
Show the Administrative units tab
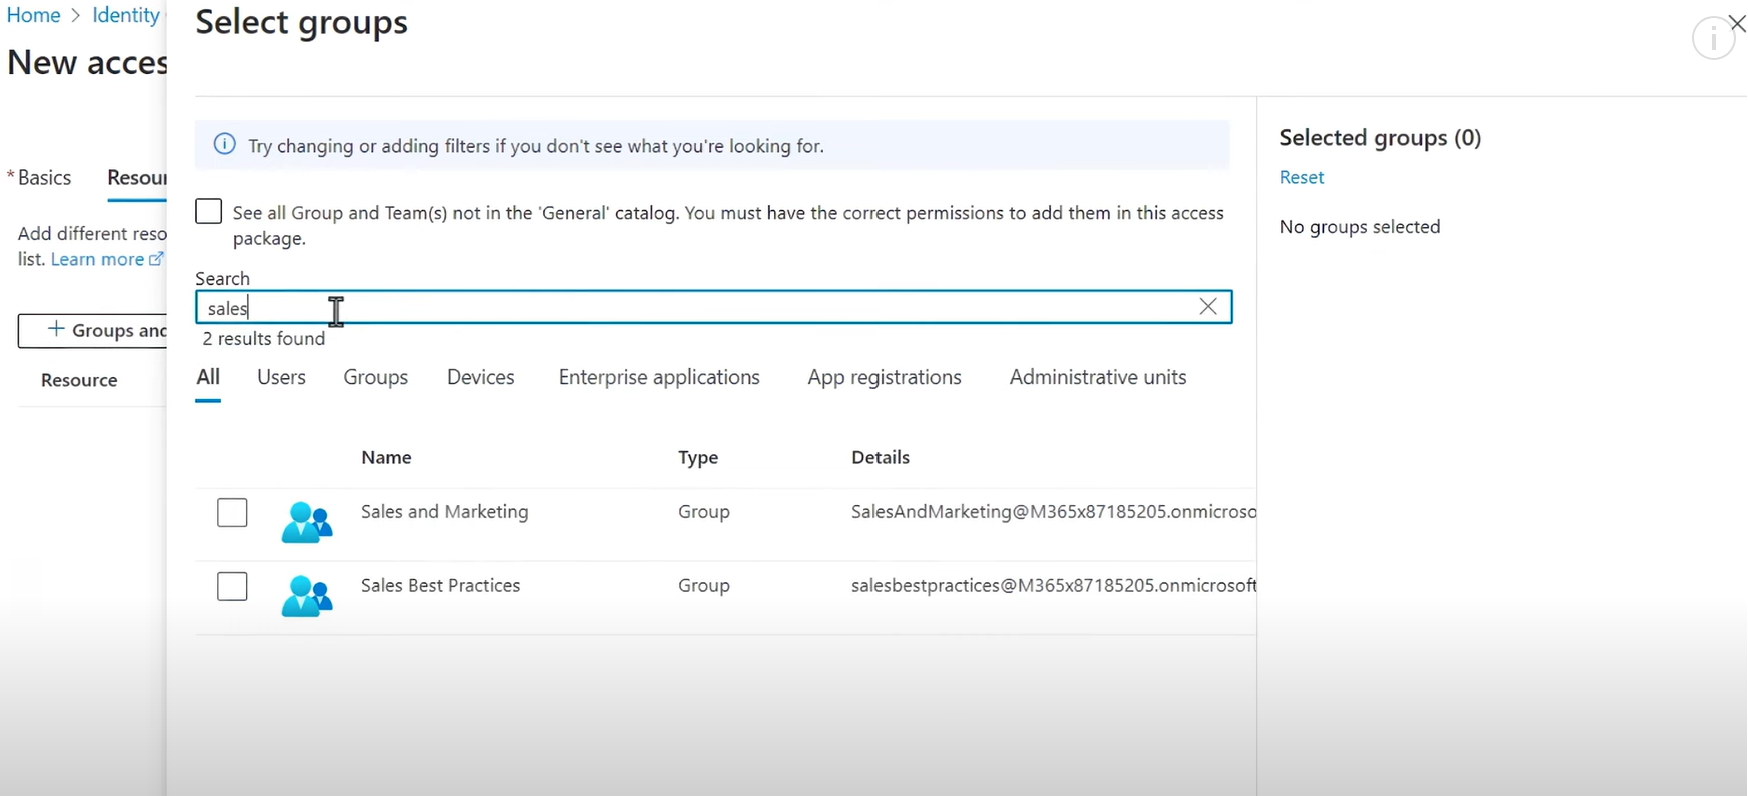coord(1097,377)
